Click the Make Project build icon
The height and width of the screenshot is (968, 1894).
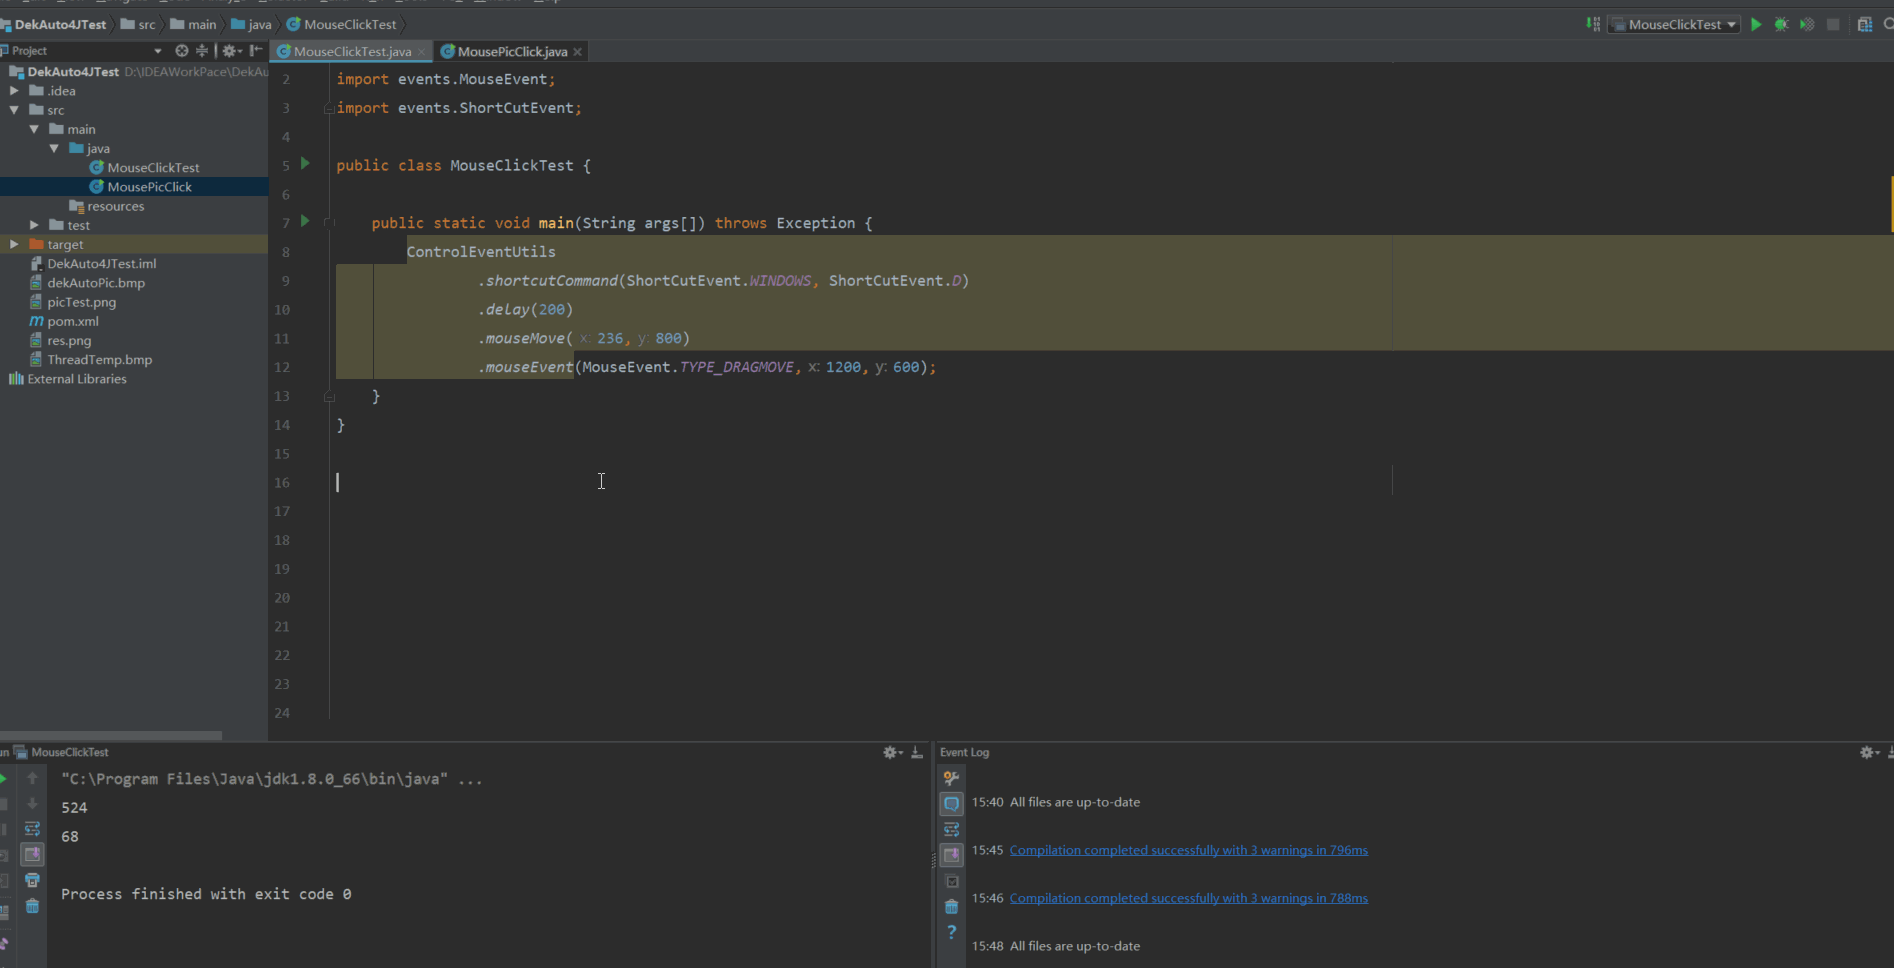1593,24
